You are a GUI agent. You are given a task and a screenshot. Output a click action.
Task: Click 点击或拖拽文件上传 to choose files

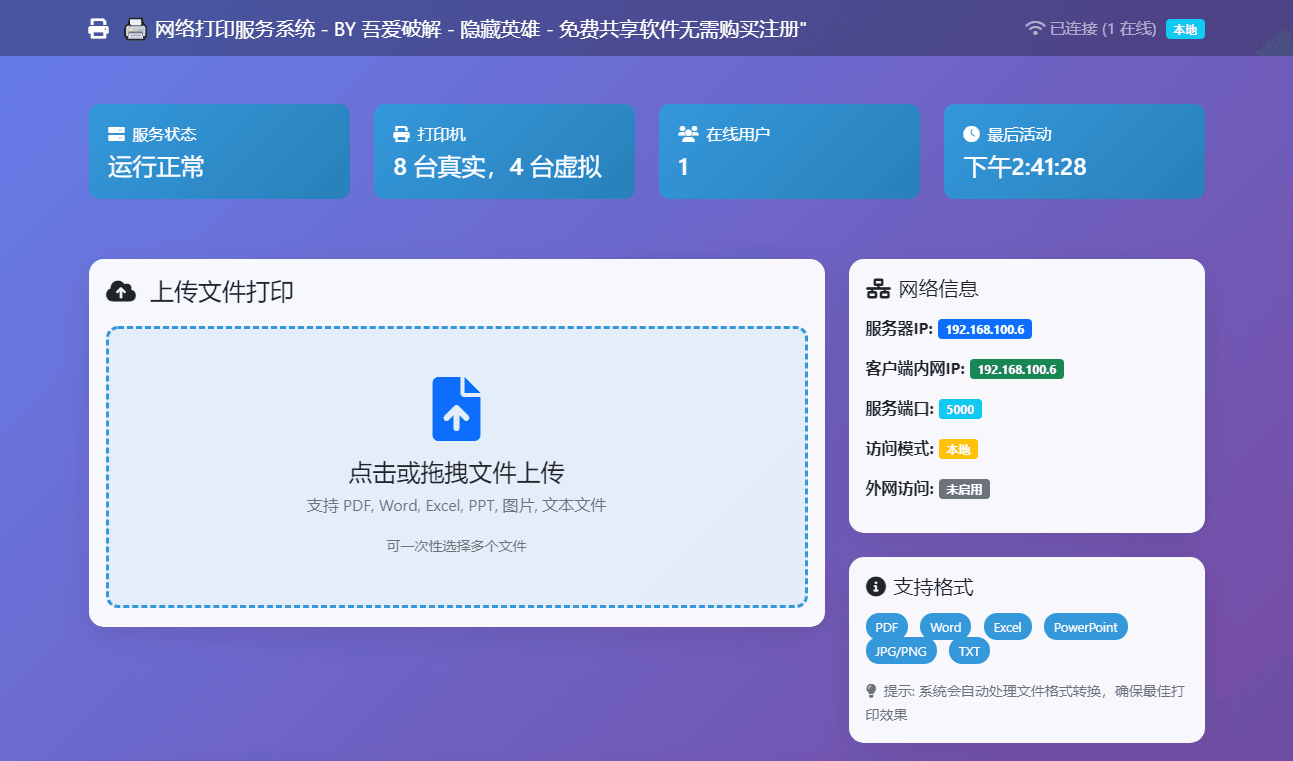pos(456,473)
